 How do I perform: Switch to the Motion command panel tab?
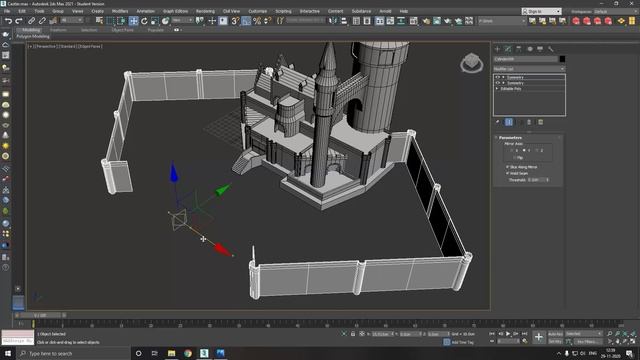(x=530, y=49)
